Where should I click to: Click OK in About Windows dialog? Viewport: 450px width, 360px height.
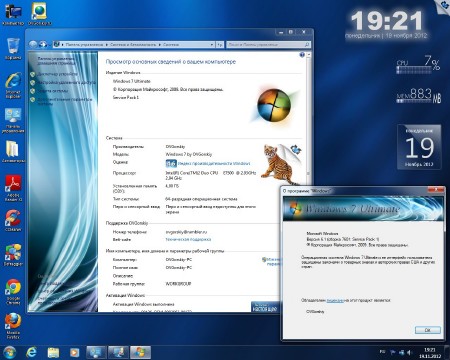tap(428, 330)
